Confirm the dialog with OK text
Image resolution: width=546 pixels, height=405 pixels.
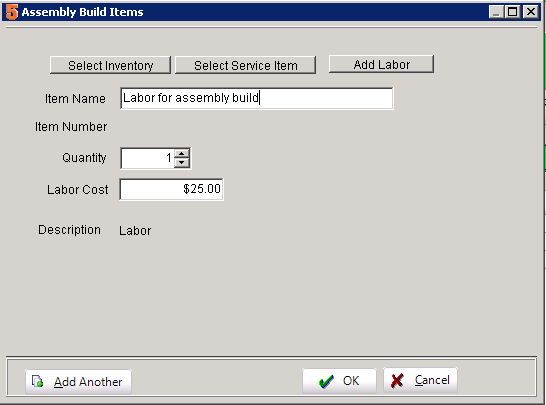click(351, 381)
